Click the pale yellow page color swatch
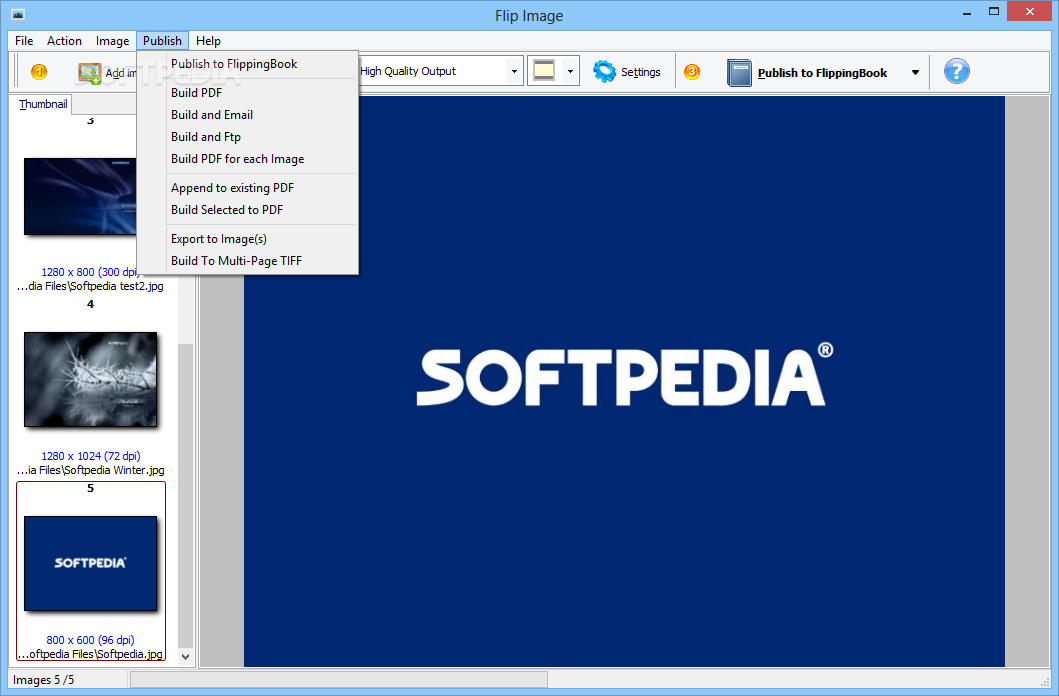The image size is (1059, 696). tap(544, 71)
